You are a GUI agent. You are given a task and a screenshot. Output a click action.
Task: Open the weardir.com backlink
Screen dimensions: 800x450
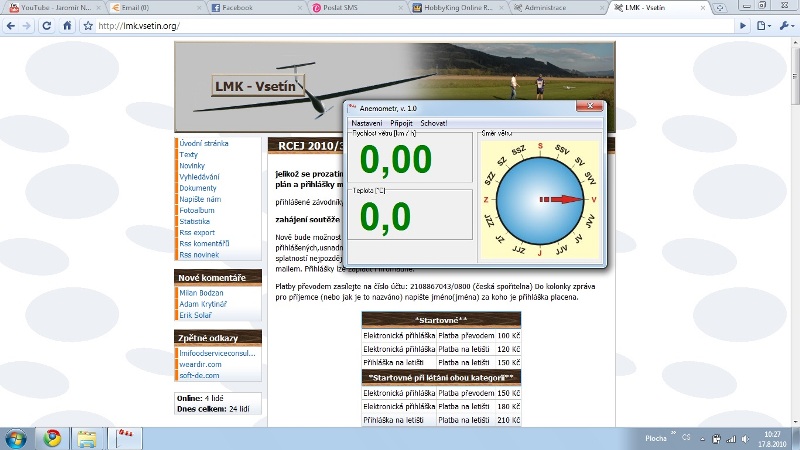[200, 364]
